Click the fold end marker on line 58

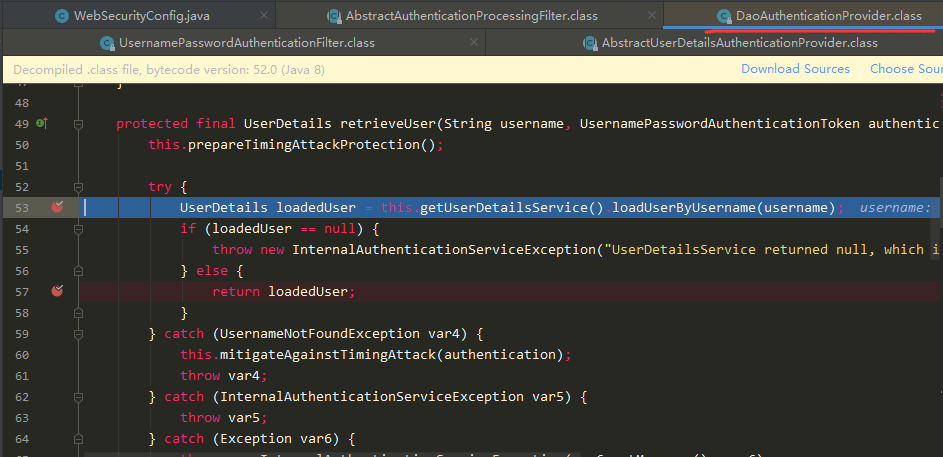78,313
